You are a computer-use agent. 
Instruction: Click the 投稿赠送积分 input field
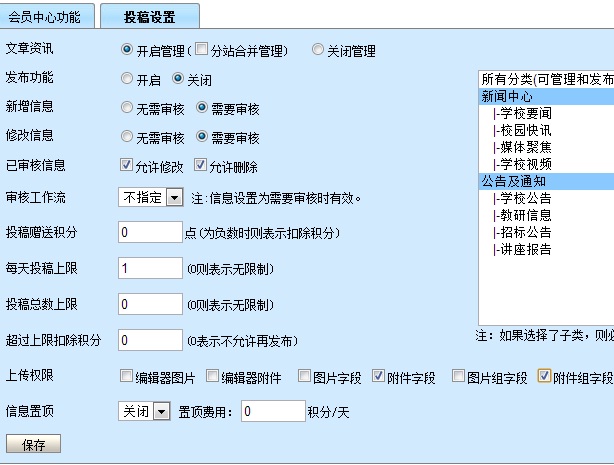pyautogui.click(x=150, y=233)
